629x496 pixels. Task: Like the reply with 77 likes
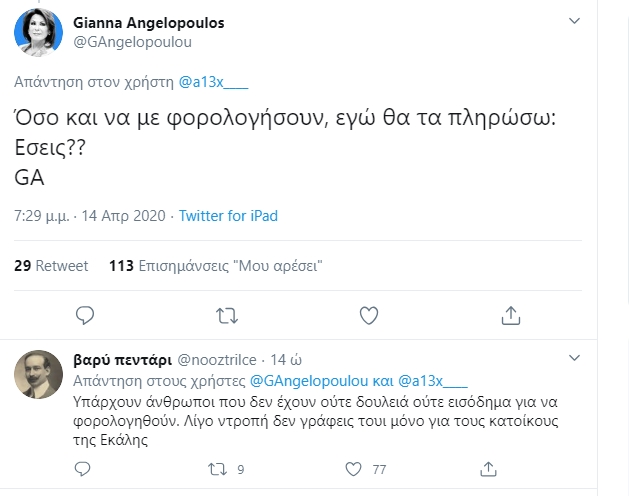coord(352,467)
